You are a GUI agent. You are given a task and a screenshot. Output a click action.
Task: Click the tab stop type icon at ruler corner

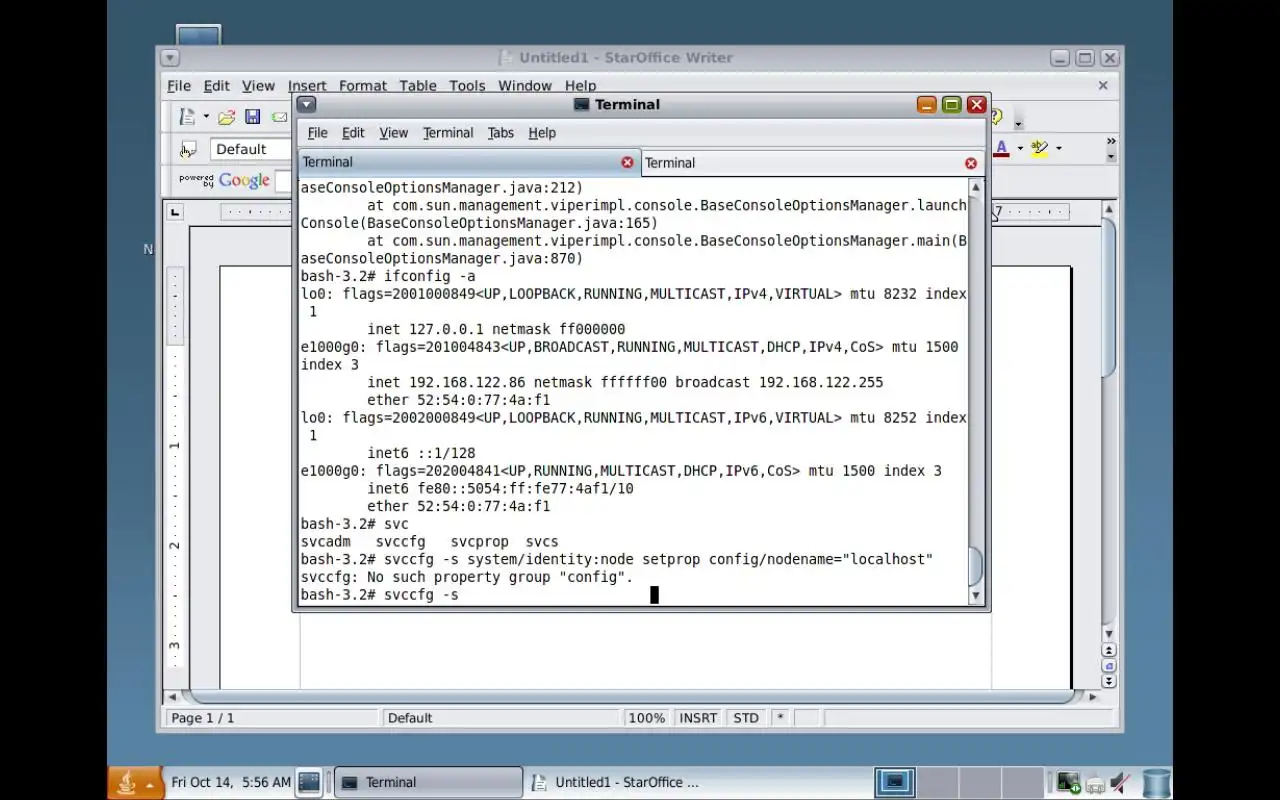tap(176, 212)
